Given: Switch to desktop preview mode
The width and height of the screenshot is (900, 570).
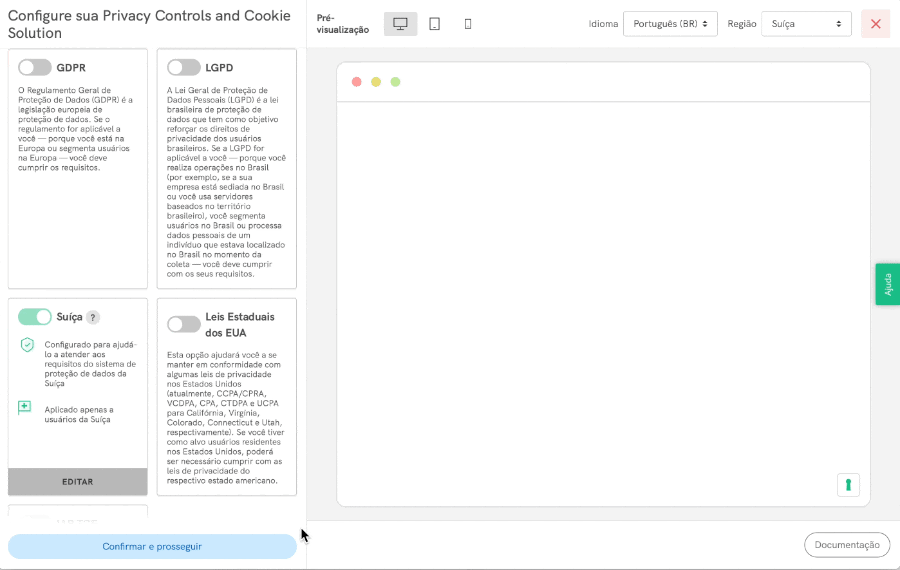Looking at the screenshot, I should pos(400,24).
